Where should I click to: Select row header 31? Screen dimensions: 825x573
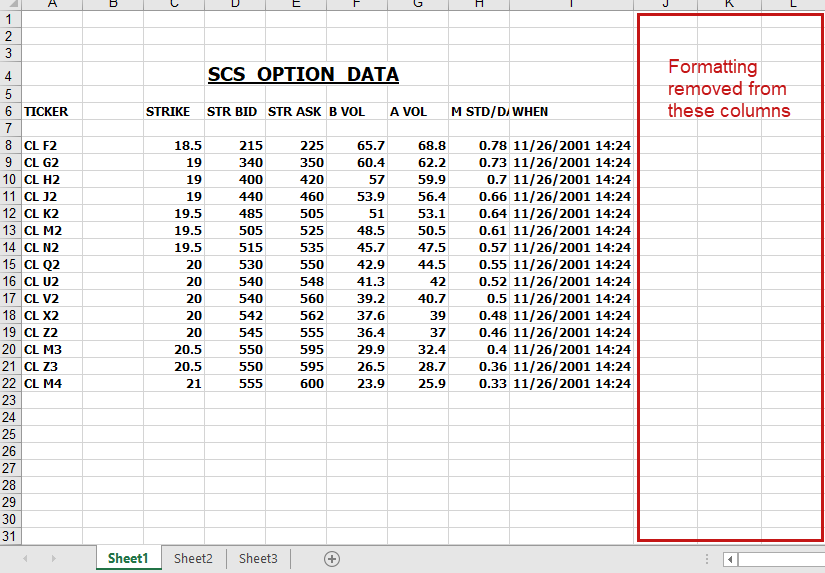click(9, 536)
